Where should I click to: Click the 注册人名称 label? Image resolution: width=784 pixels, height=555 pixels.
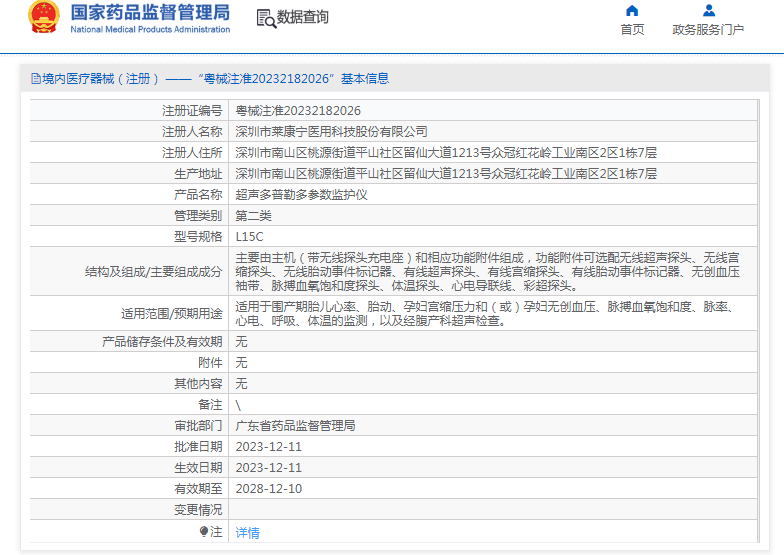(x=192, y=132)
